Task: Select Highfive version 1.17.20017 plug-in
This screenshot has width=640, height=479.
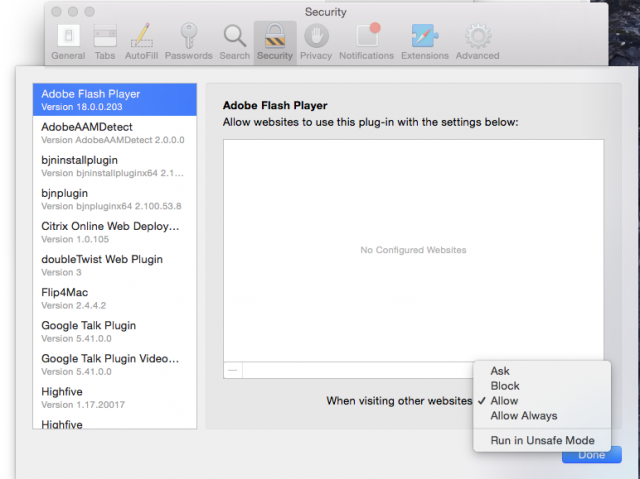Action: pyautogui.click(x=115, y=397)
